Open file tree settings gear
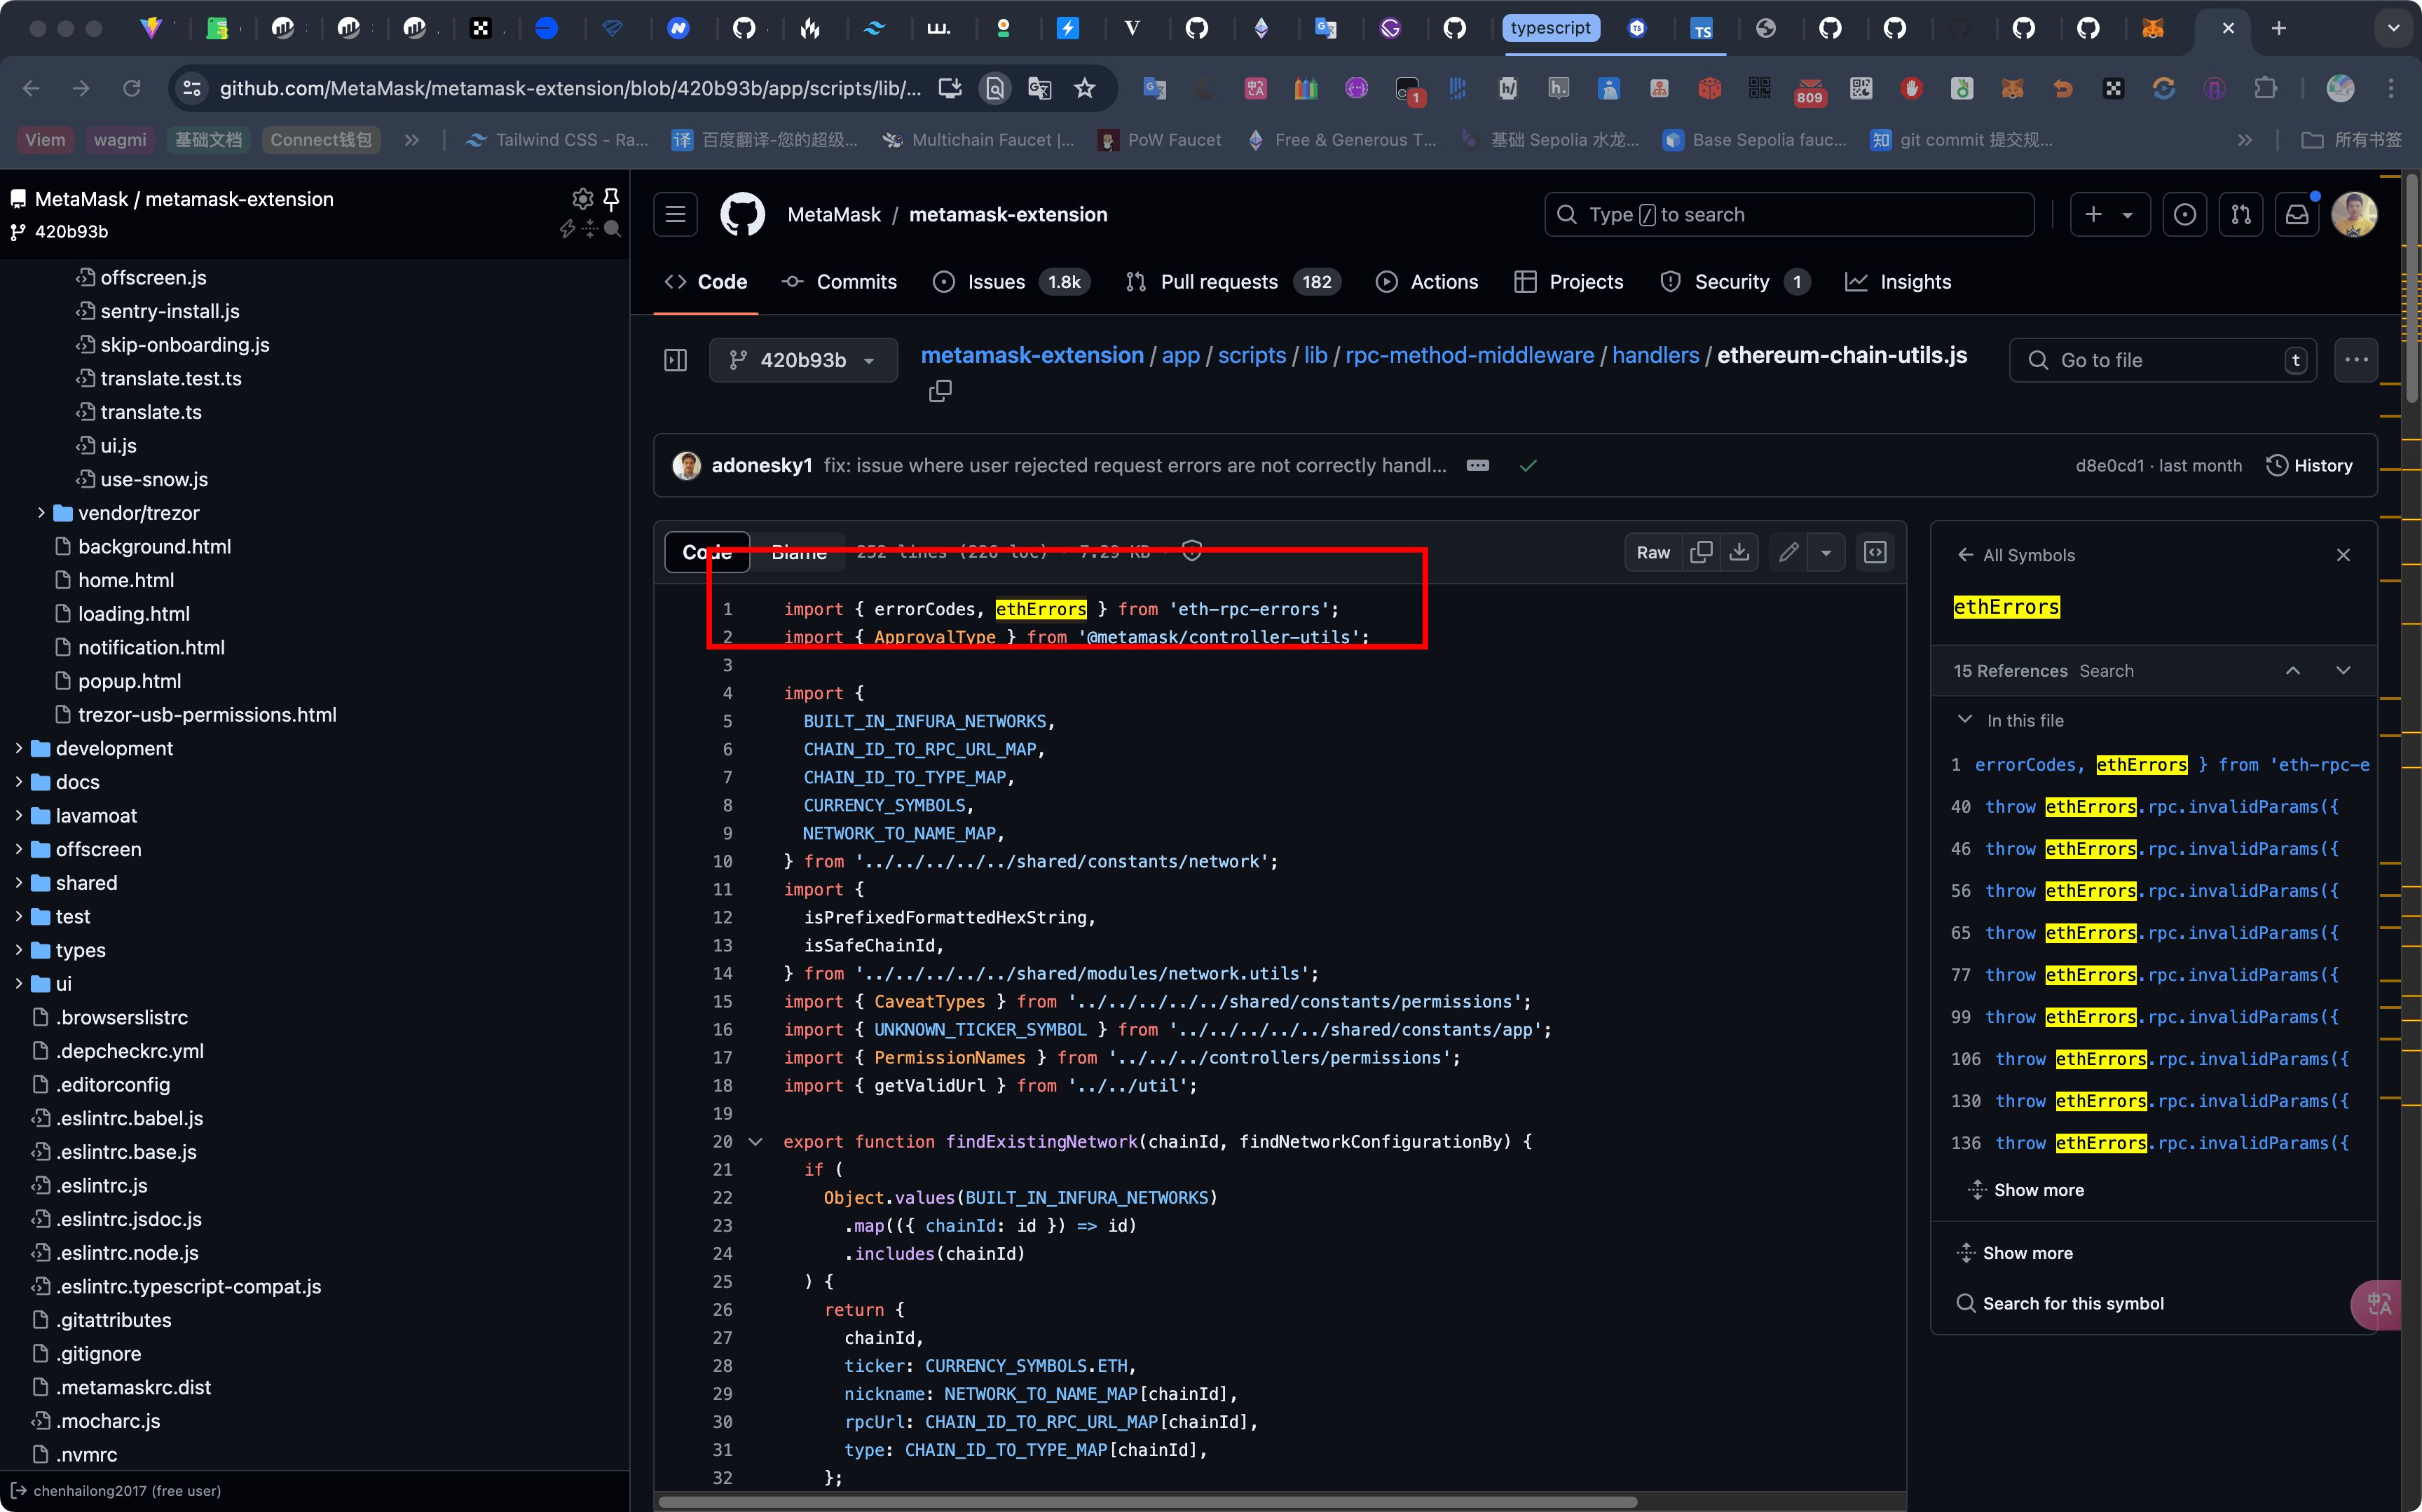The width and height of the screenshot is (2422, 1512). (582, 198)
